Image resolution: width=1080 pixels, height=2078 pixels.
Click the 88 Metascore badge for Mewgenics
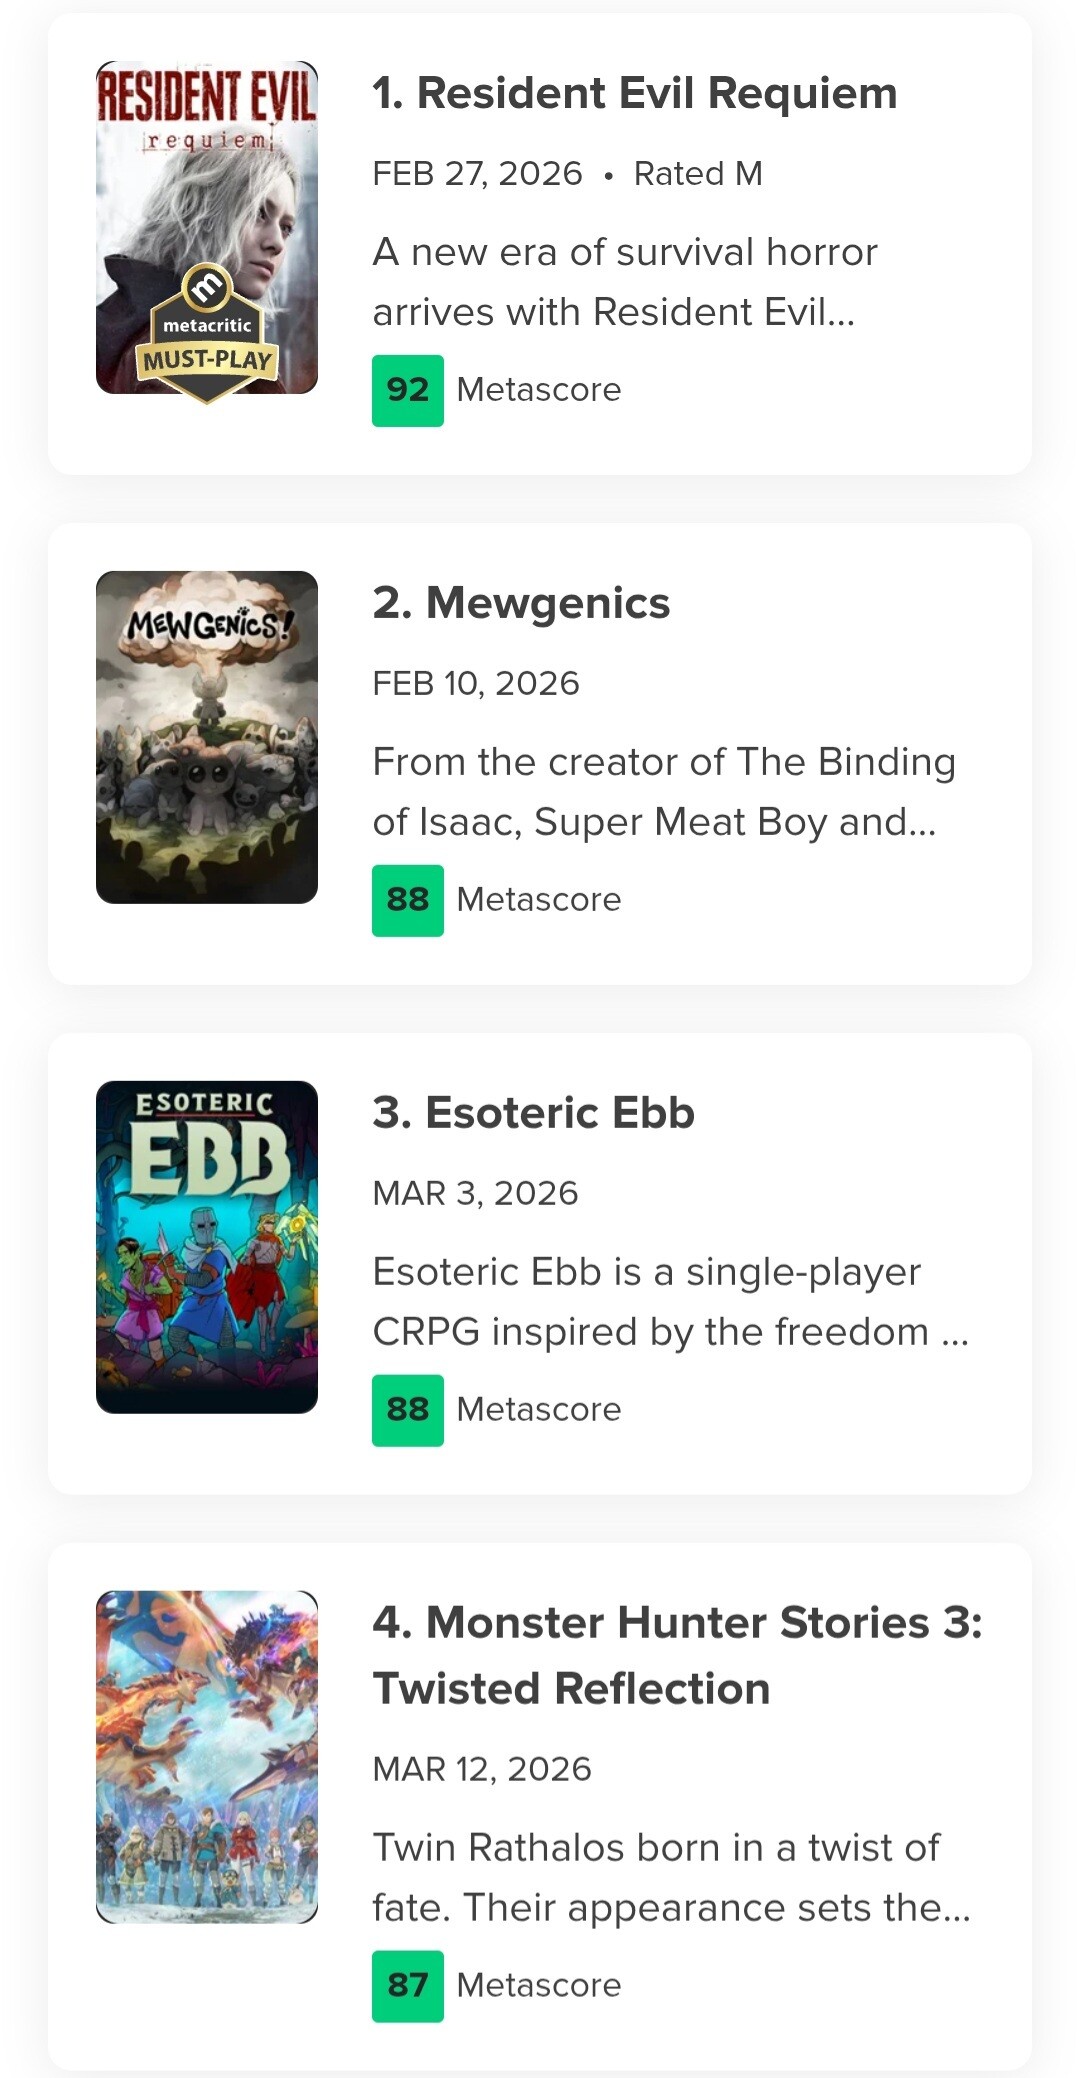[408, 900]
